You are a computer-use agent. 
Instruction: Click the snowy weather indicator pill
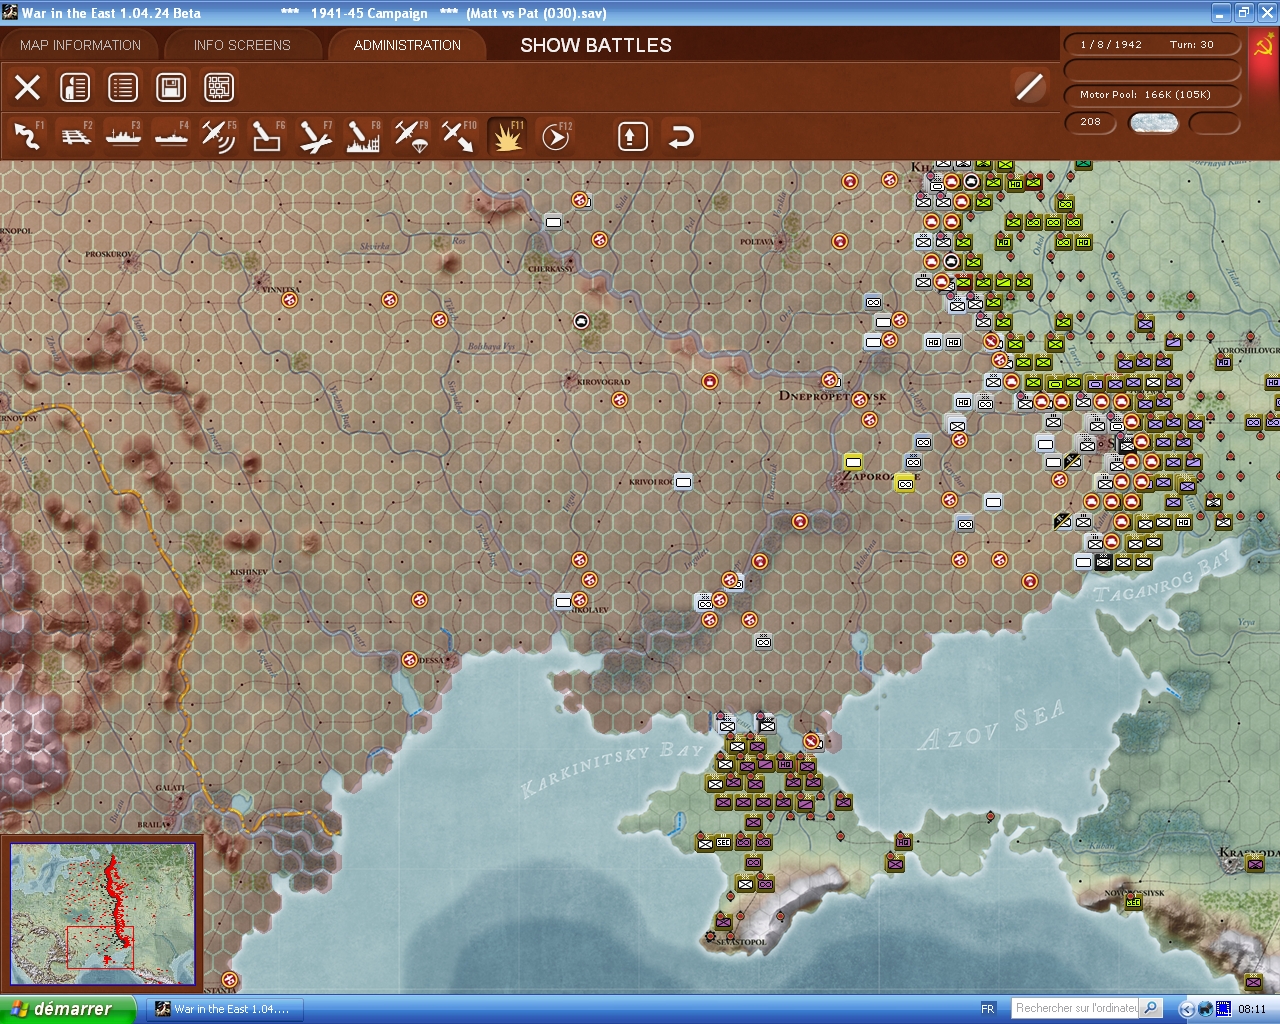coord(1153,123)
